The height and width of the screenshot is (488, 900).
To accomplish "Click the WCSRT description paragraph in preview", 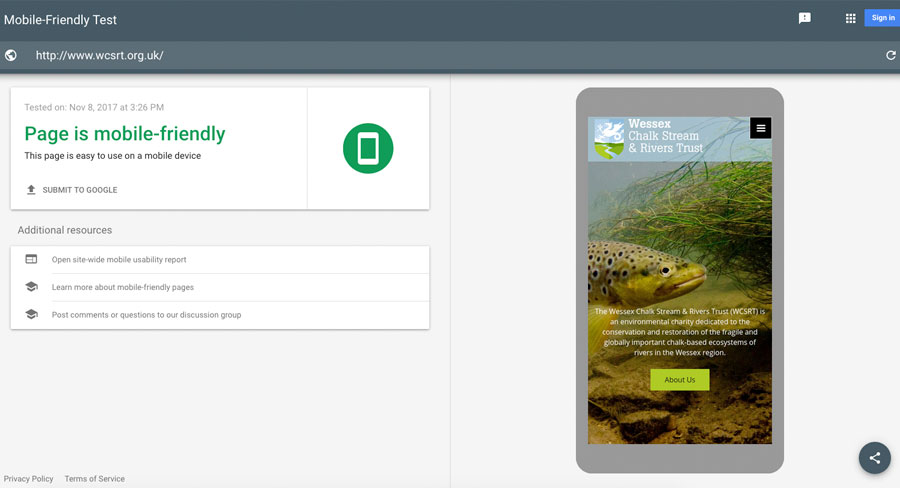I will pos(680,332).
